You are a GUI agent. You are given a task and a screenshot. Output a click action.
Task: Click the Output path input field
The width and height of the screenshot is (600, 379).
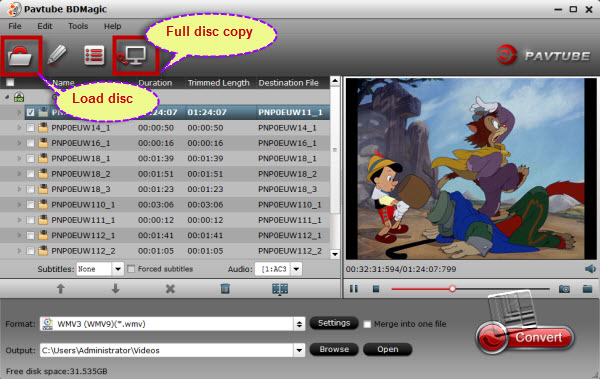pos(167,350)
